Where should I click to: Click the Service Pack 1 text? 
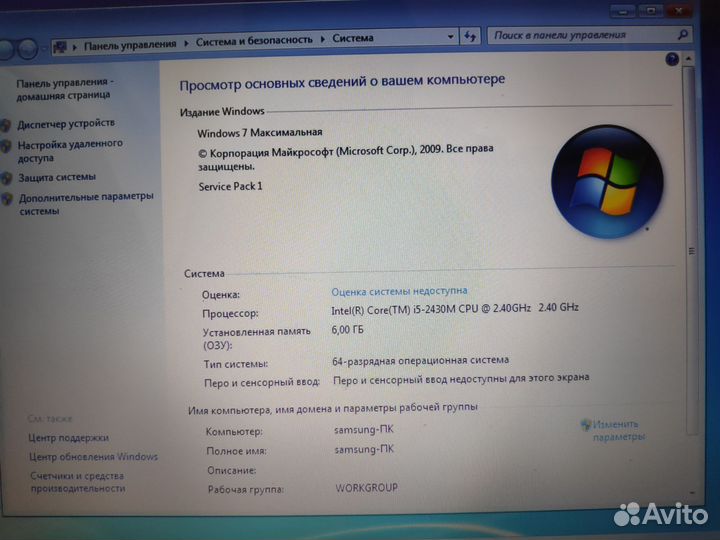tap(231, 186)
